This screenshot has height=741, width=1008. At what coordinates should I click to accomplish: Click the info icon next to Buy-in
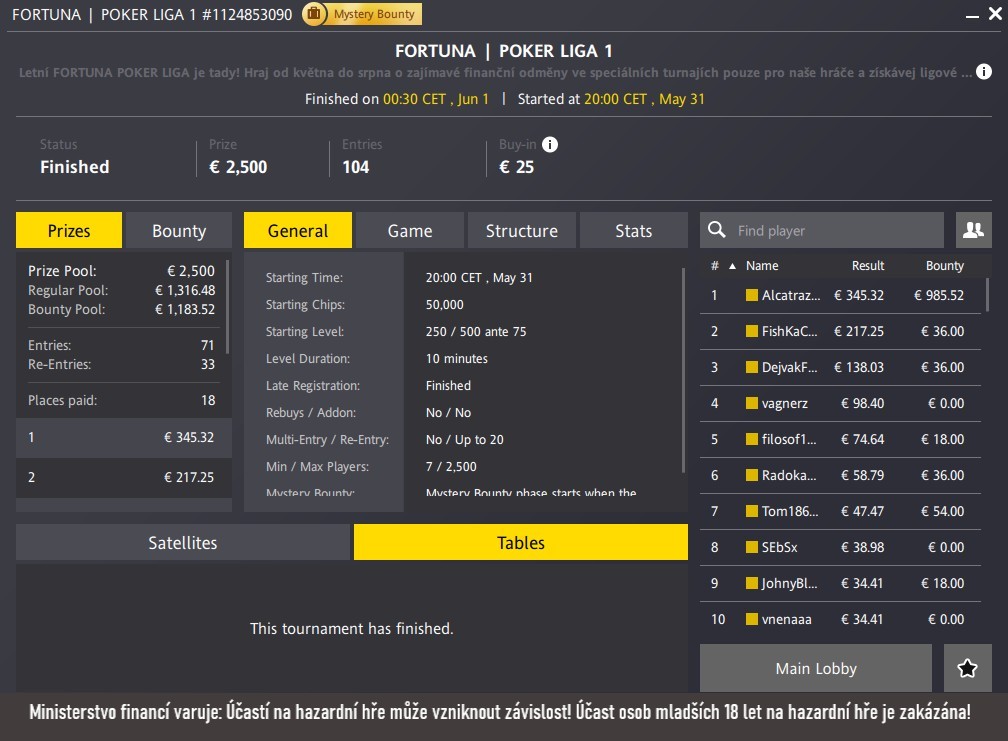click(x=549, y=144)
